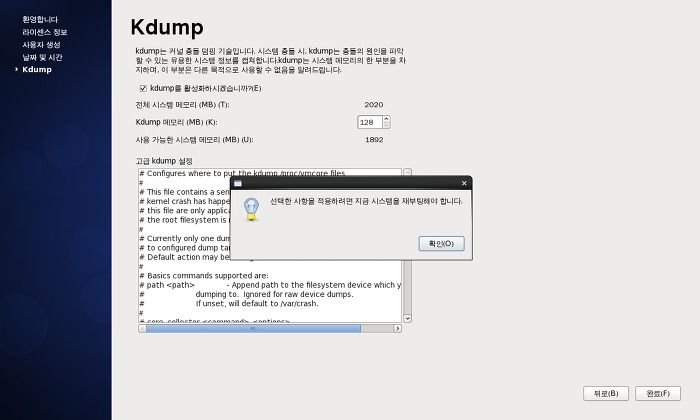The height and width of the screenshot is (420, 700).
Task: Close the reboot notice dialog with X
Action: tap(464, 183)
